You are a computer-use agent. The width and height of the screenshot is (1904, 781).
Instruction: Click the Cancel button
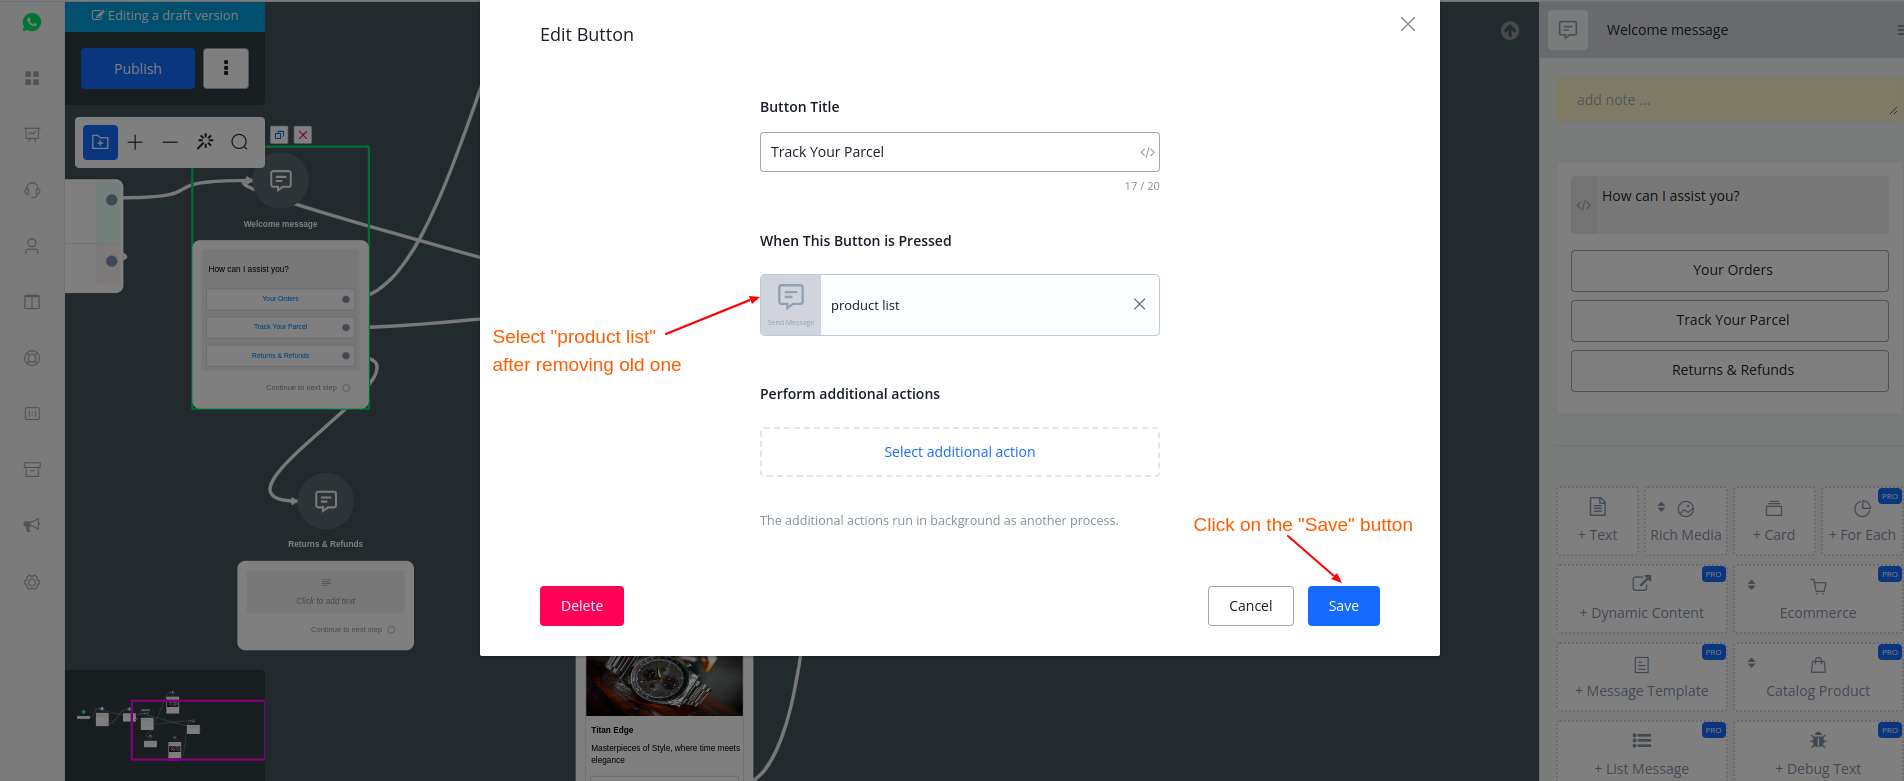coord(1250,606)
